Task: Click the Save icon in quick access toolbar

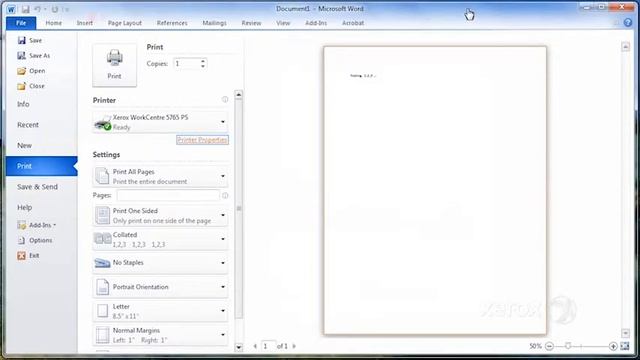Action: tap(25, 9)
